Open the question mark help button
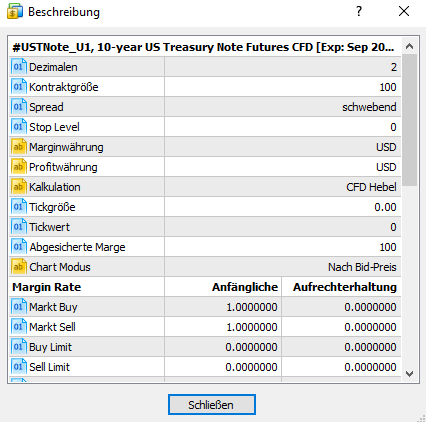Screen dimensions: 426x422 [359, 12]
